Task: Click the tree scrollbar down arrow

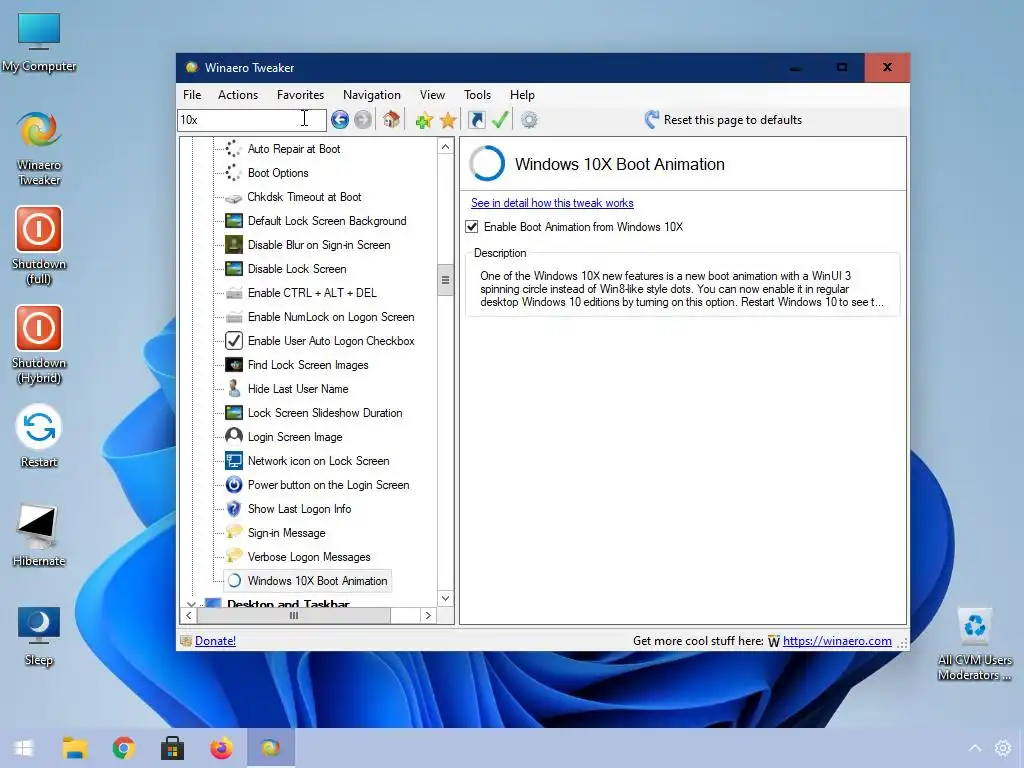Action: 445,598
